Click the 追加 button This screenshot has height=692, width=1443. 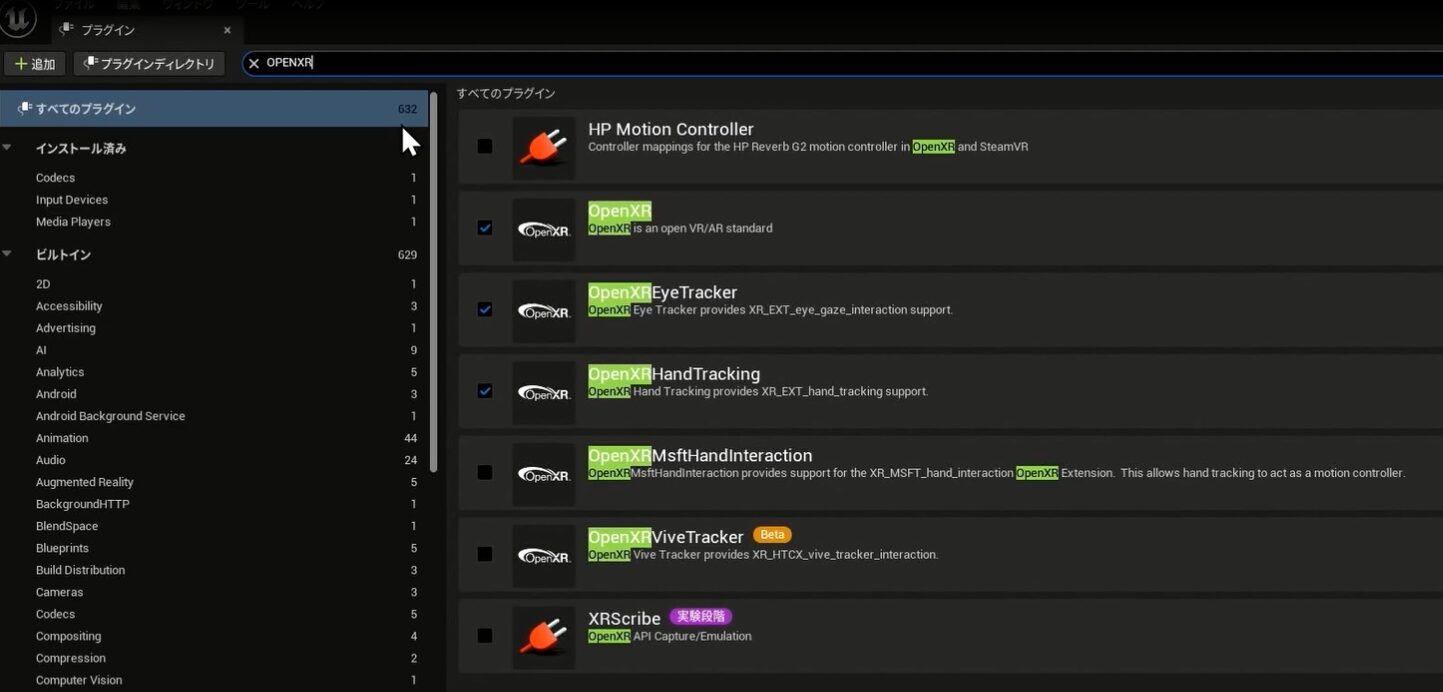point(35,64)
